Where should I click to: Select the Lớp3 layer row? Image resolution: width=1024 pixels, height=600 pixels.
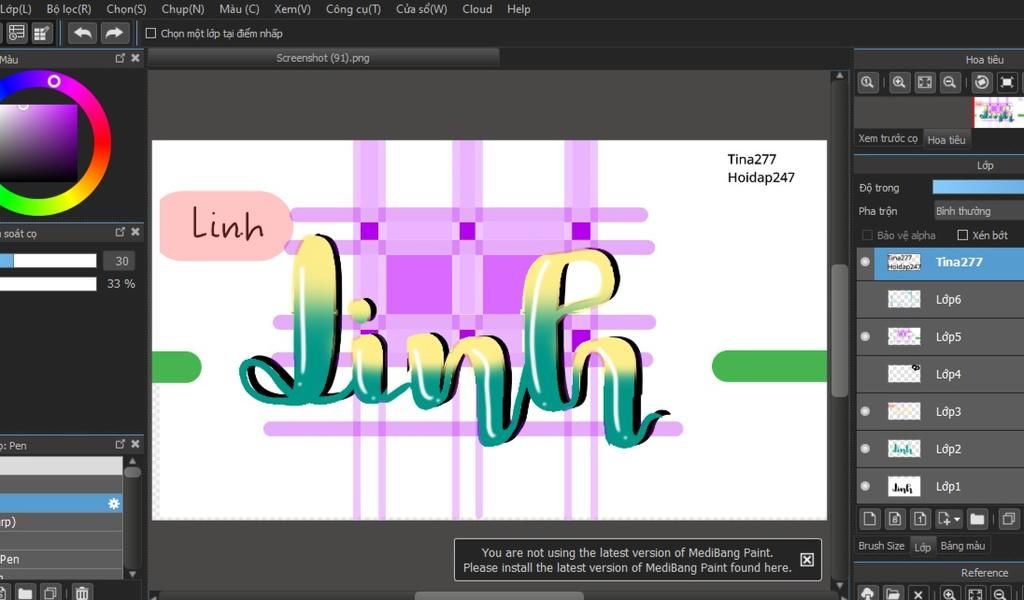coord(940,411)
